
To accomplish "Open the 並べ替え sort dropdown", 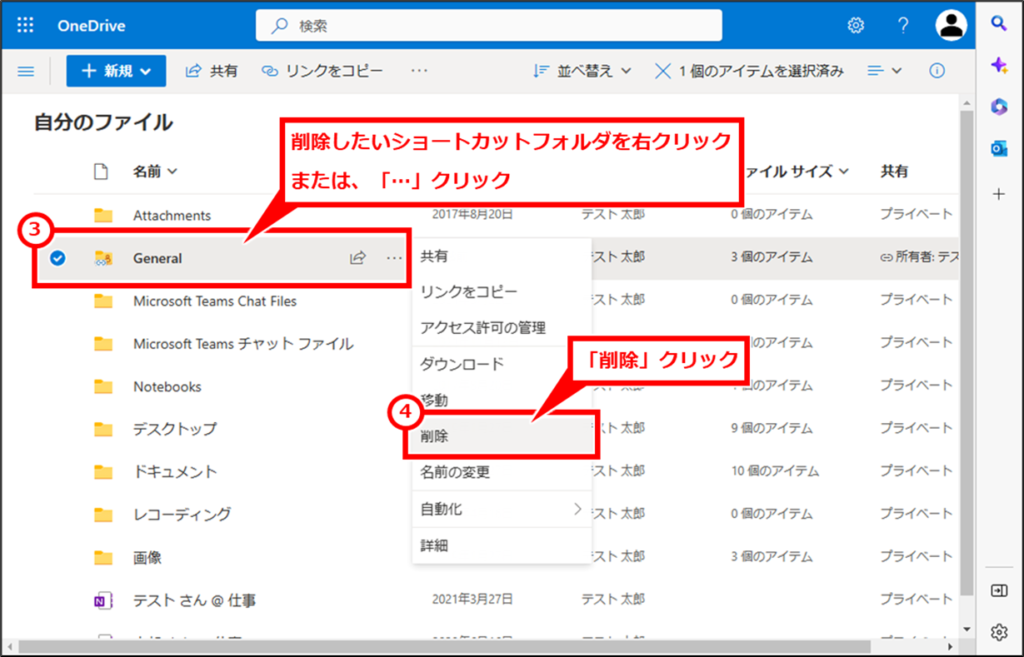I will pyautogui.click(x=582, y=71).
